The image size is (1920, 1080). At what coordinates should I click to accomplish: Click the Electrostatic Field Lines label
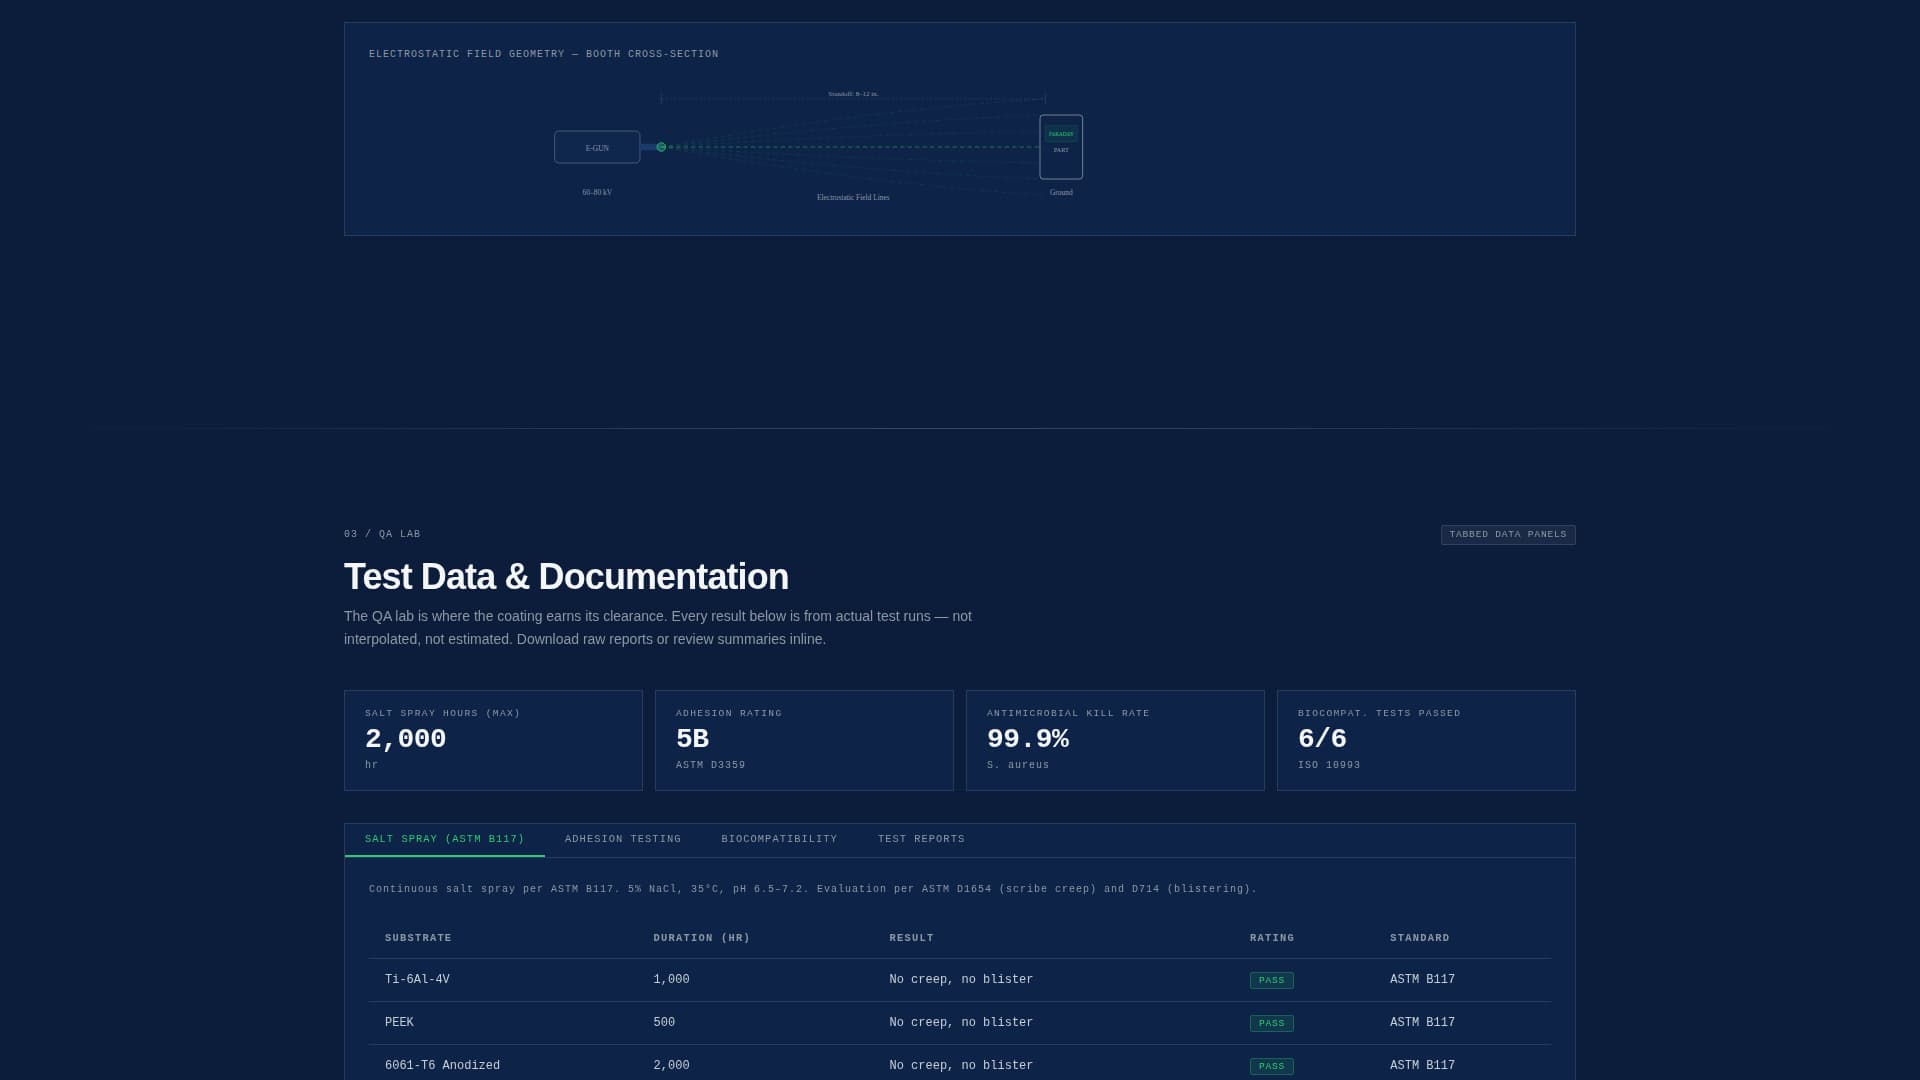[853, 197]
